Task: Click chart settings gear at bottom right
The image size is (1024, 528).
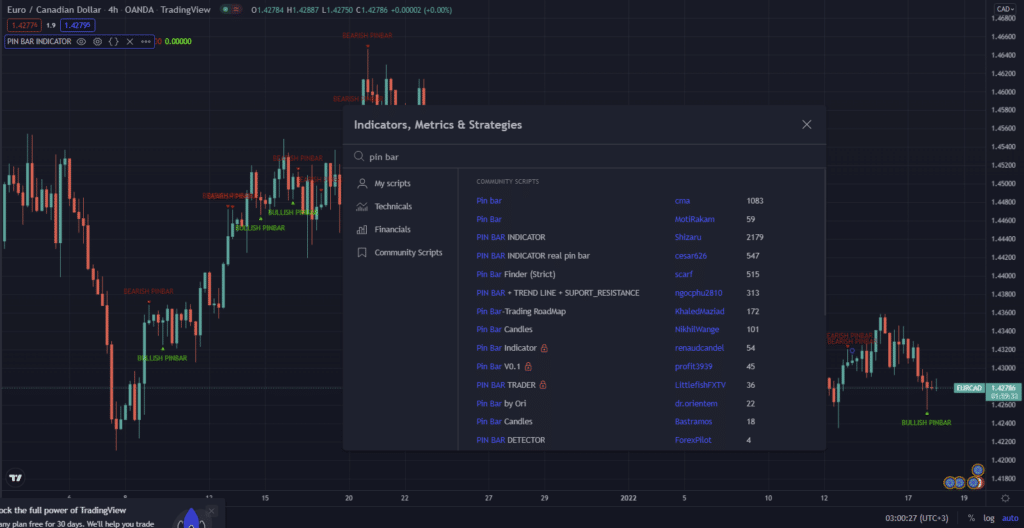Action: click(1005, 497)
